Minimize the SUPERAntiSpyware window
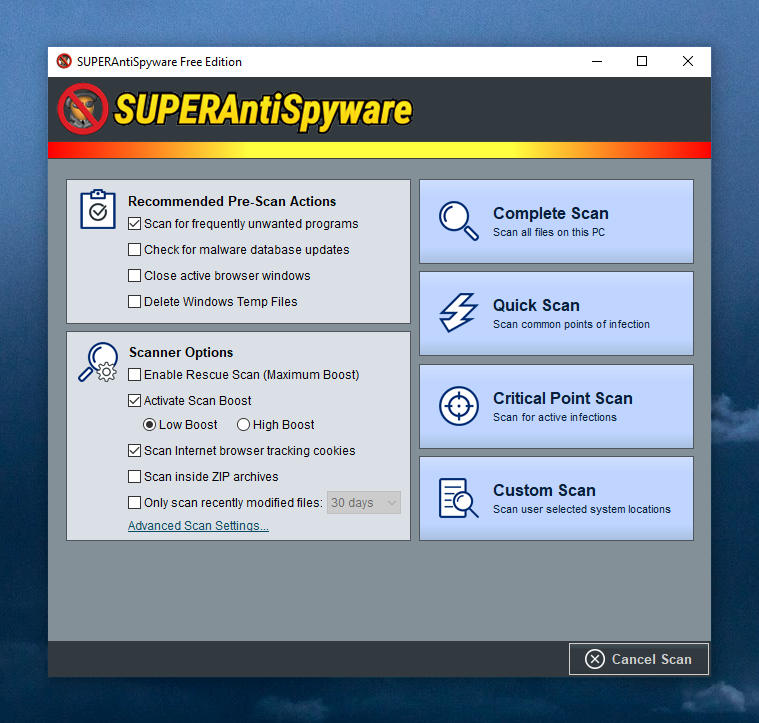This screenshot has height=723, width=759. 597,61
